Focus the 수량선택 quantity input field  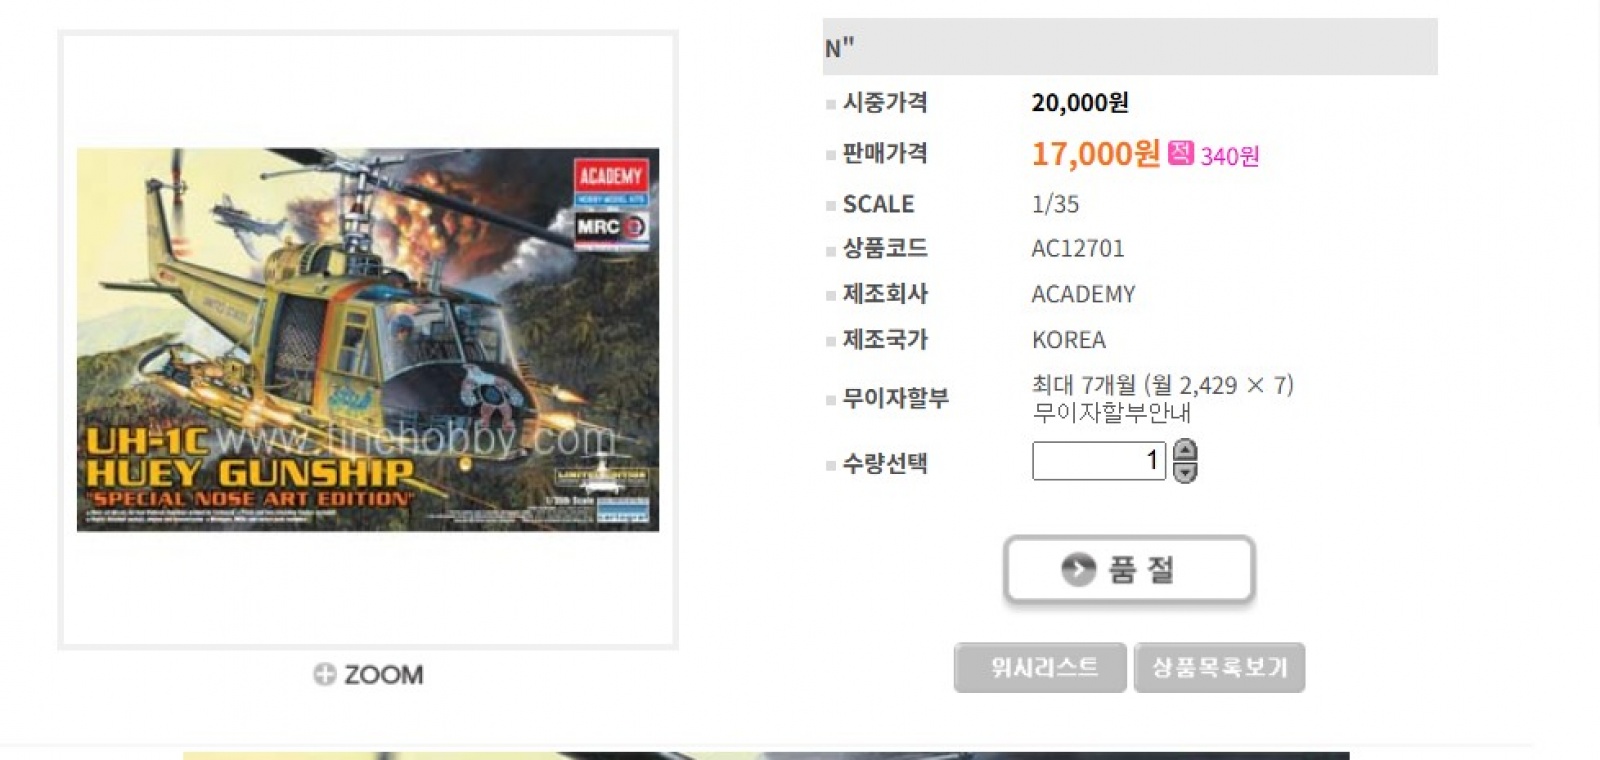[x=1099, y=460]
